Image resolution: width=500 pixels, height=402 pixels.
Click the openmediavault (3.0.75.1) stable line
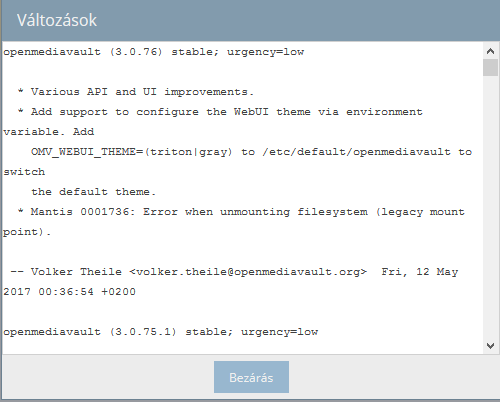pos(161,332)
